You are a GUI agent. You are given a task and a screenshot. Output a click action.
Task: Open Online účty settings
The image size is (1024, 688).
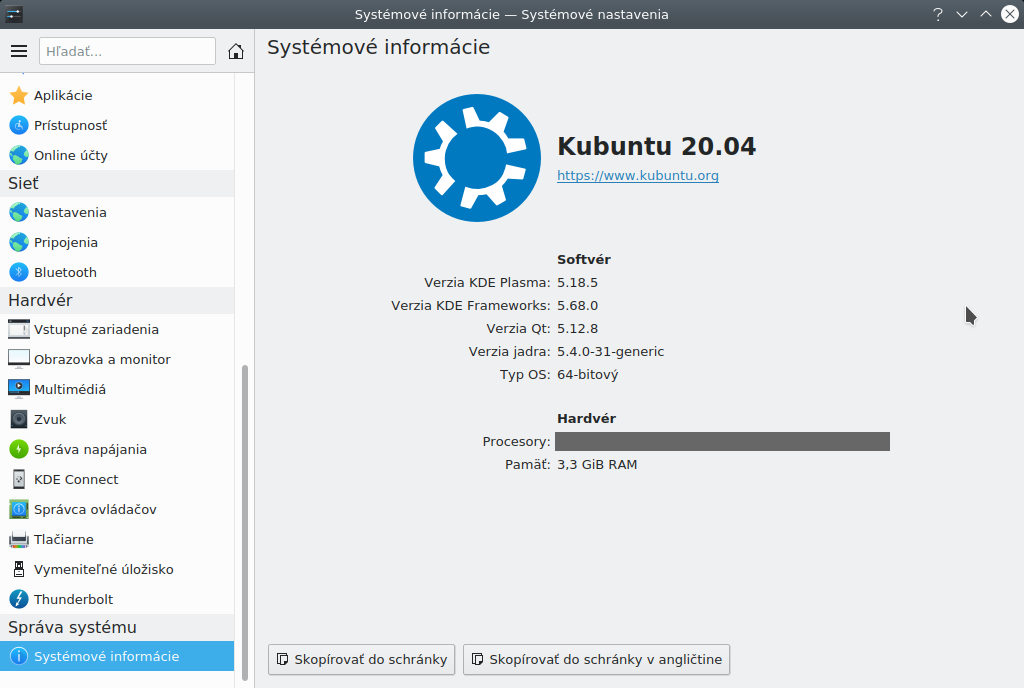117,155
